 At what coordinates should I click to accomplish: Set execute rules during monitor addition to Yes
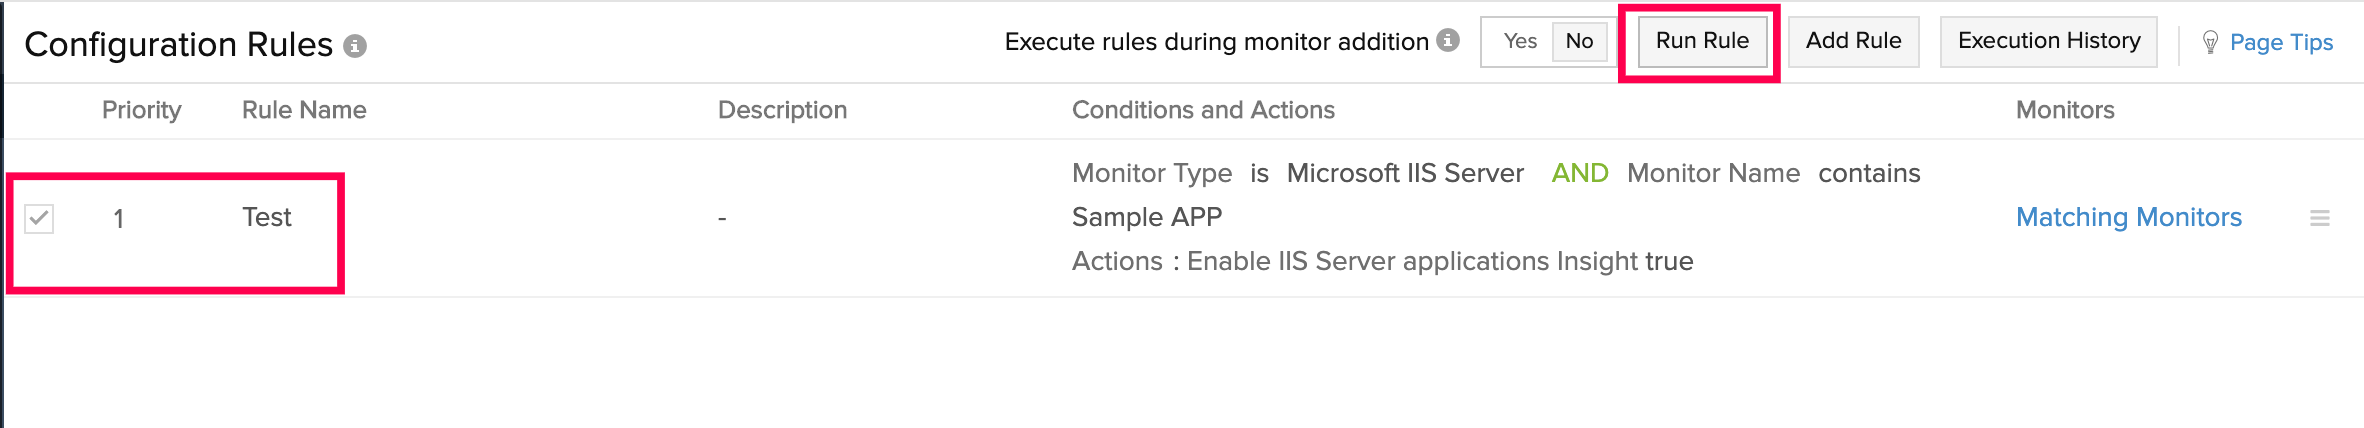(1519, 42)
